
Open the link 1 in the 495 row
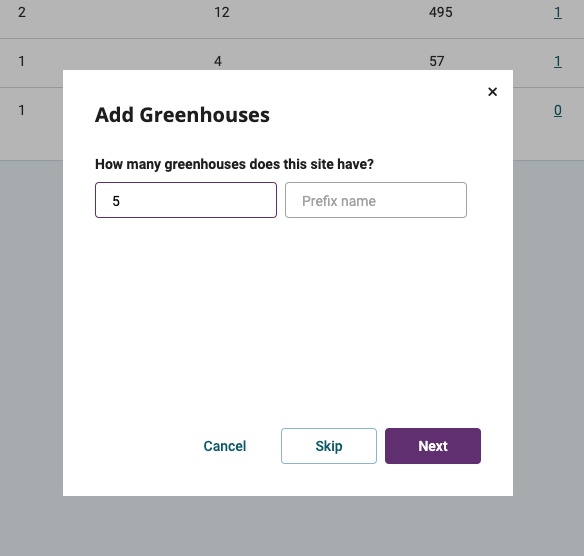click(558, 13)
